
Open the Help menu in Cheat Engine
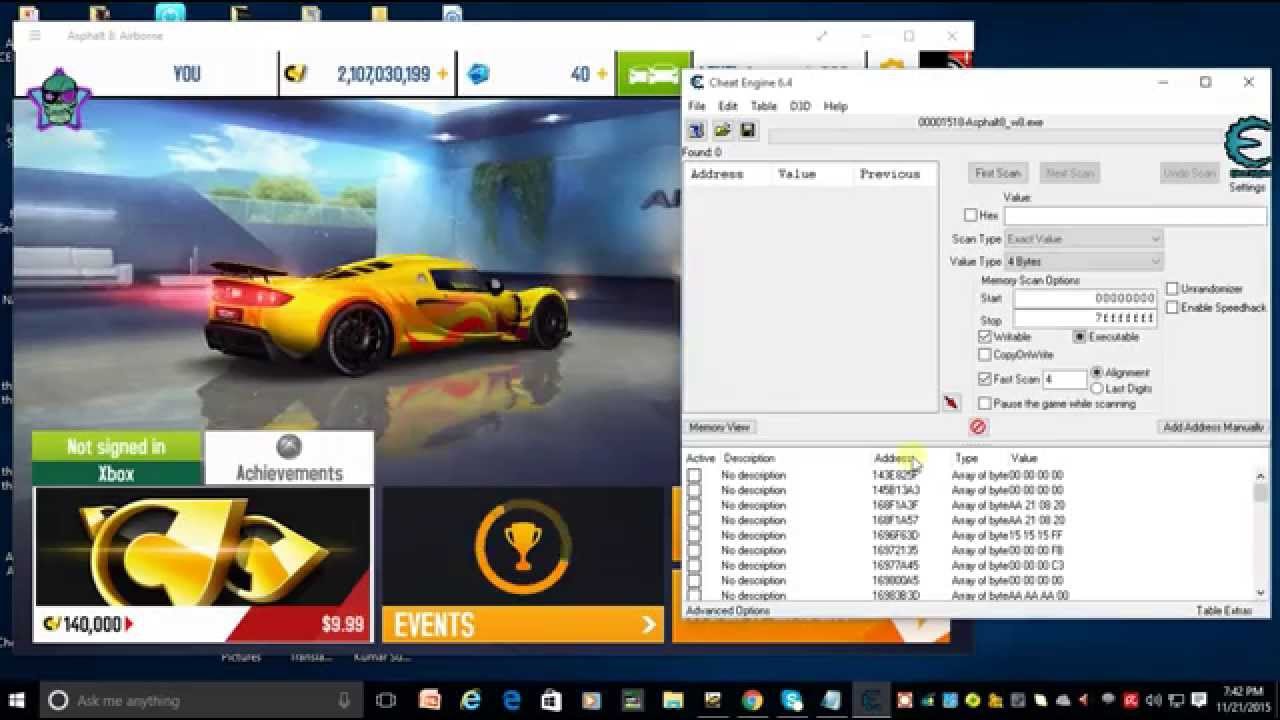(x=835, y=106)
